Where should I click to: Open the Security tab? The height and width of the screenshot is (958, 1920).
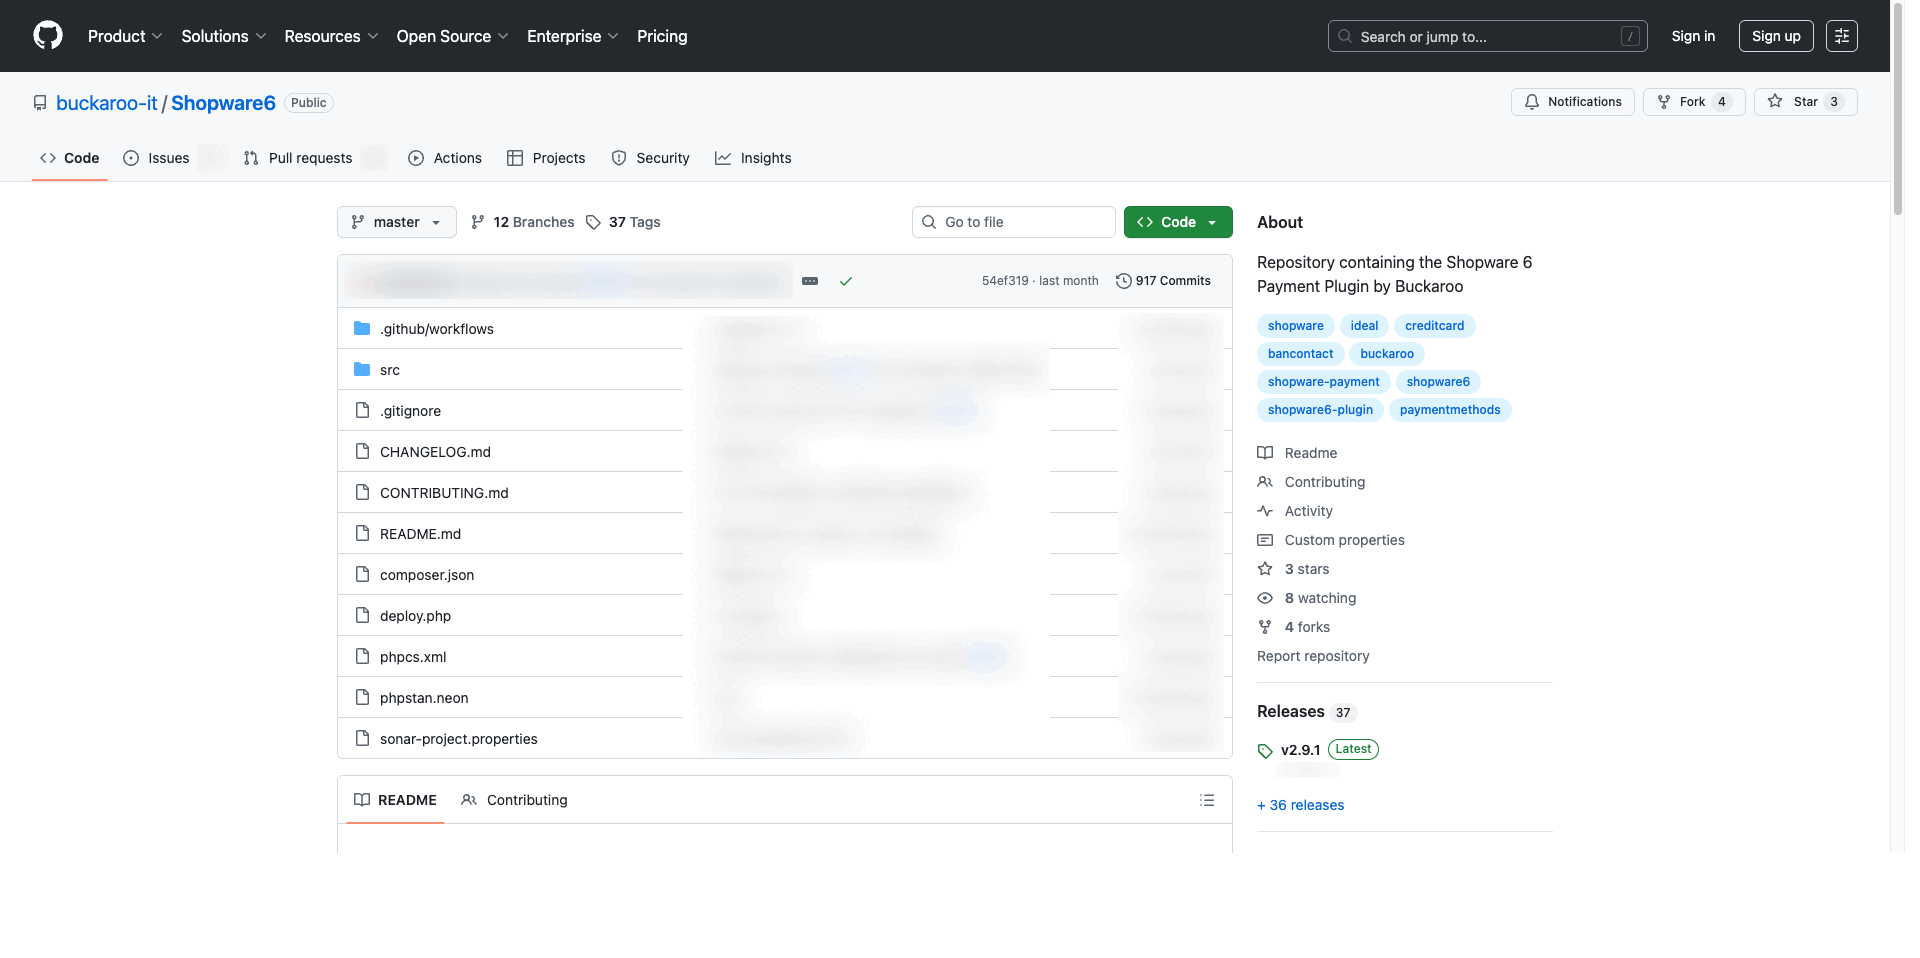click(650, 158)
